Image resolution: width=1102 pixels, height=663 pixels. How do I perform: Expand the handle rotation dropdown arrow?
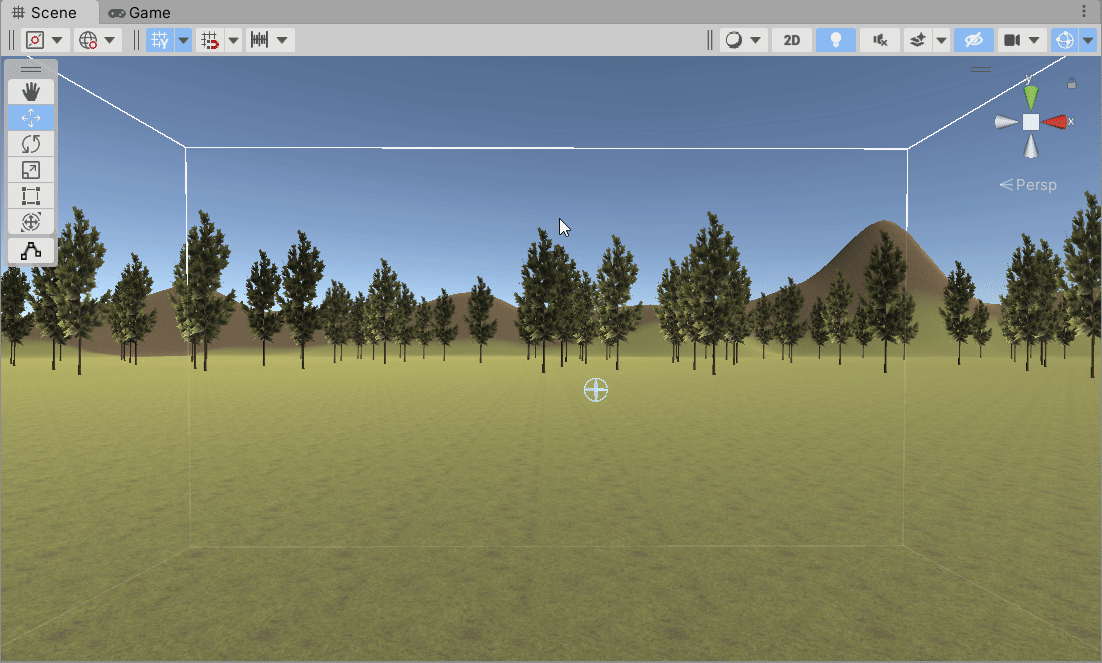click(110, 40)
